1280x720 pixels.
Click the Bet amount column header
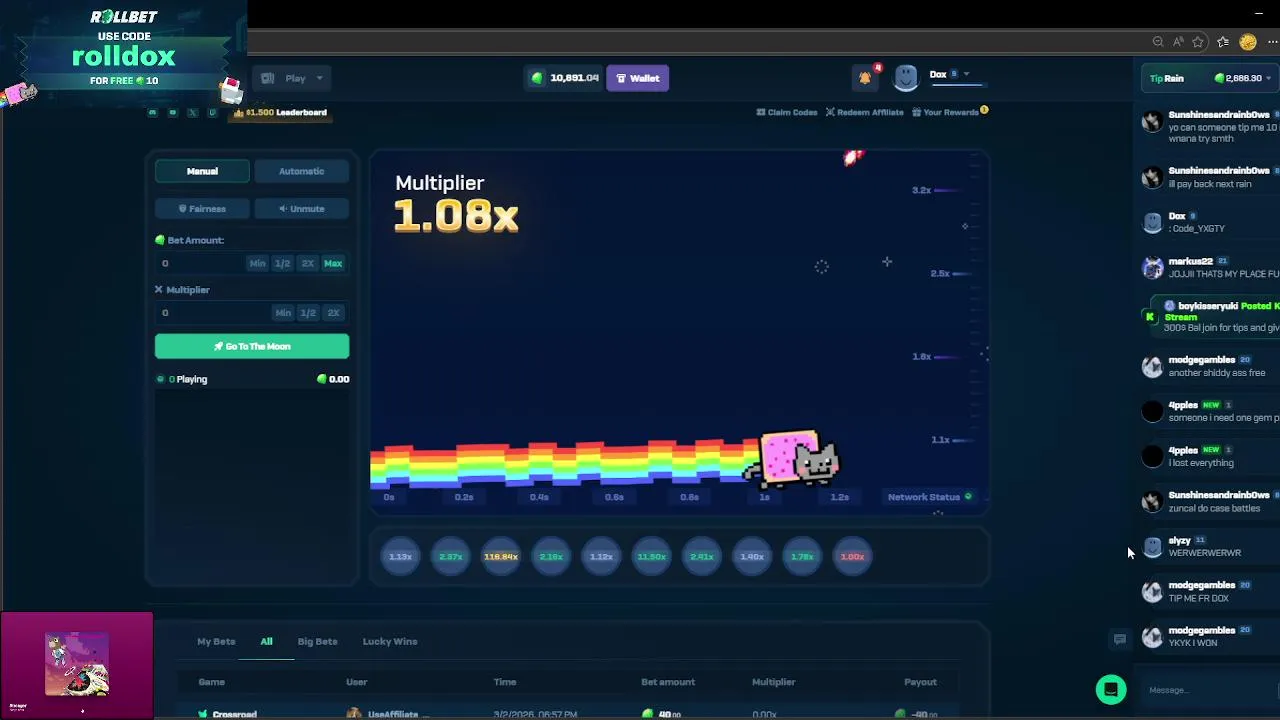click(x=668, y=682)
